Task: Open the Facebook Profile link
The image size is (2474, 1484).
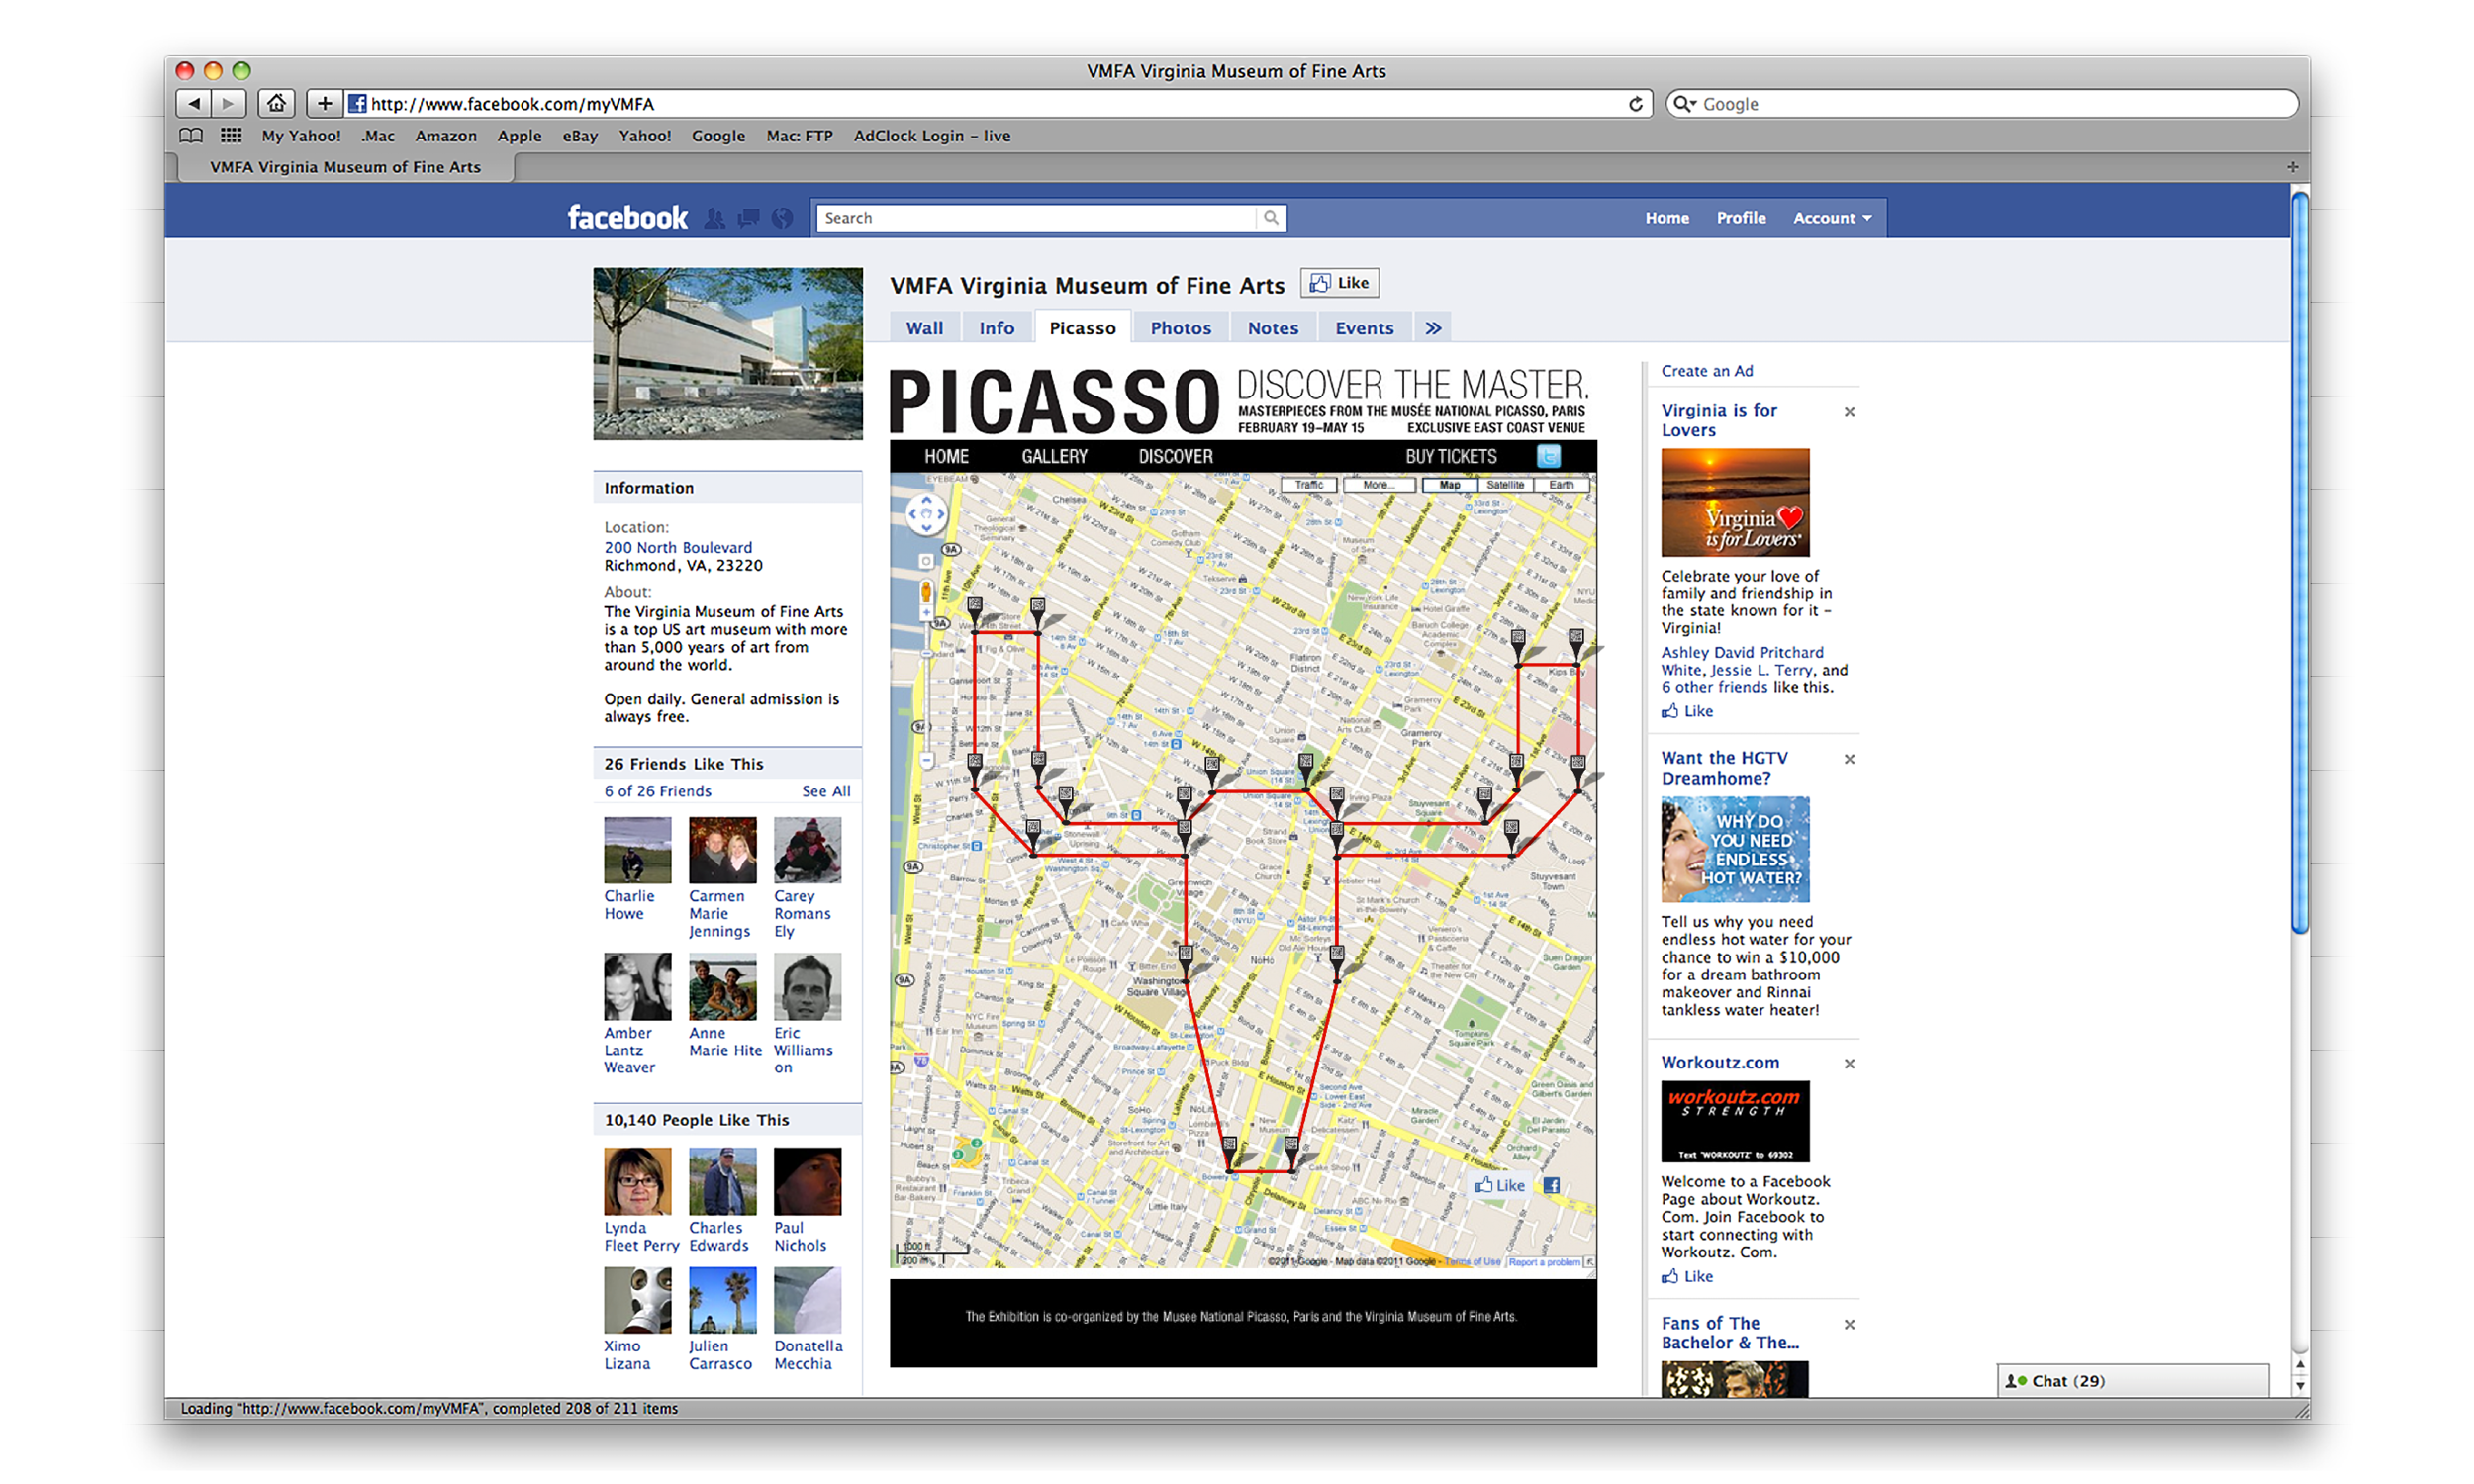Action: click(1741, 218)
